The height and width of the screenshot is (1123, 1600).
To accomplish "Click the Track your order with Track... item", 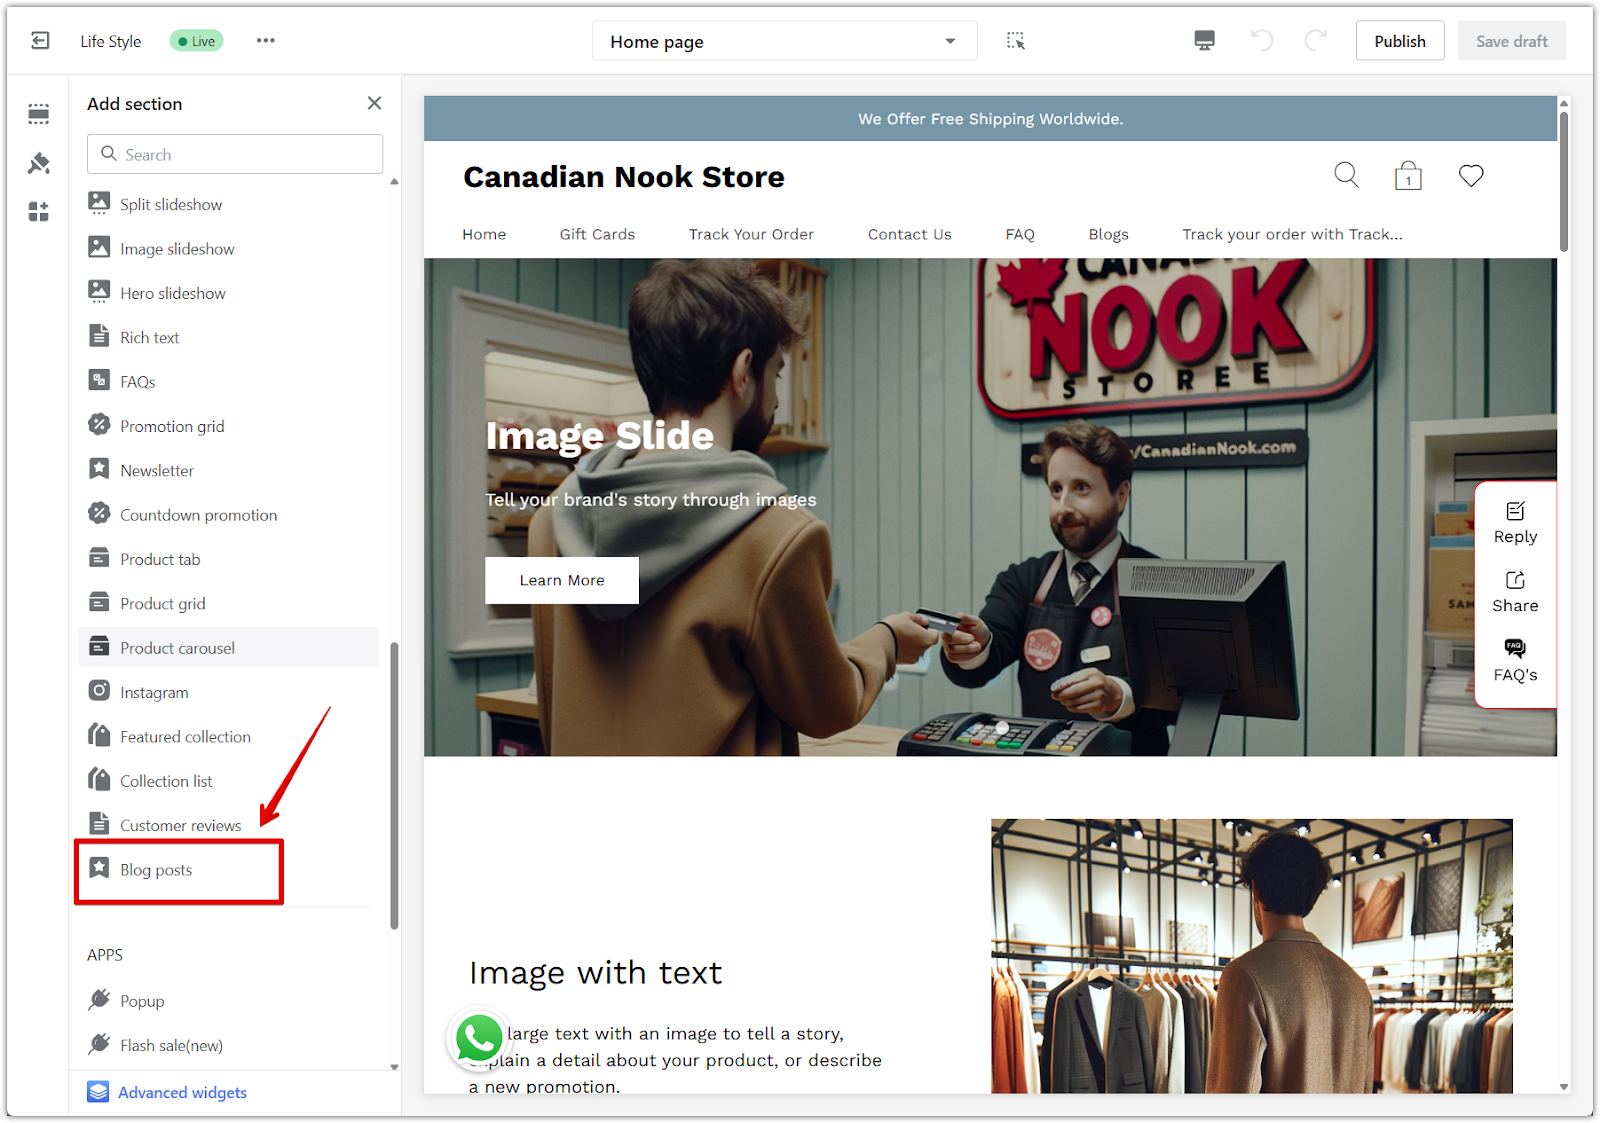I will [1292, 234].
